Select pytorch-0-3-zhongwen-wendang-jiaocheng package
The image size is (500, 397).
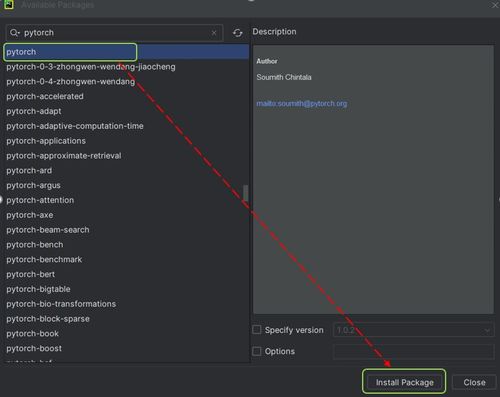tap(126, 67)
